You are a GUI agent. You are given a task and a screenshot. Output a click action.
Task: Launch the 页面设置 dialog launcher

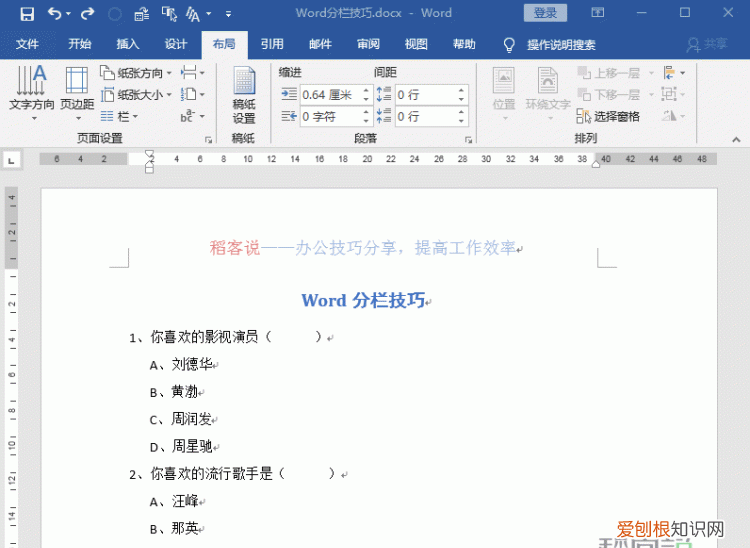click(208, 140)
